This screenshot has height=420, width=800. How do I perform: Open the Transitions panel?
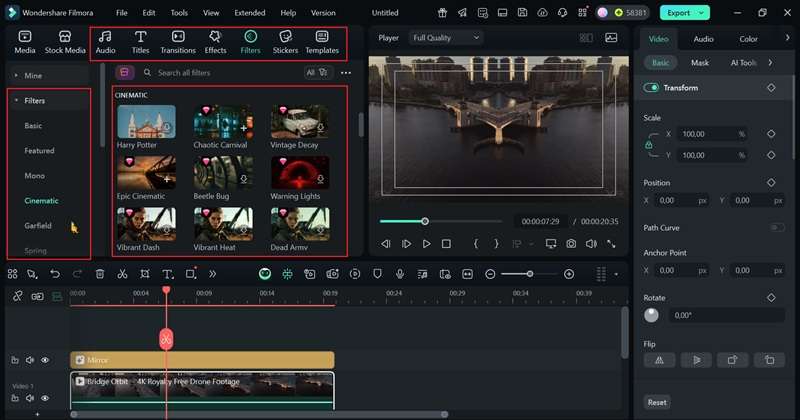coord(178,42)
